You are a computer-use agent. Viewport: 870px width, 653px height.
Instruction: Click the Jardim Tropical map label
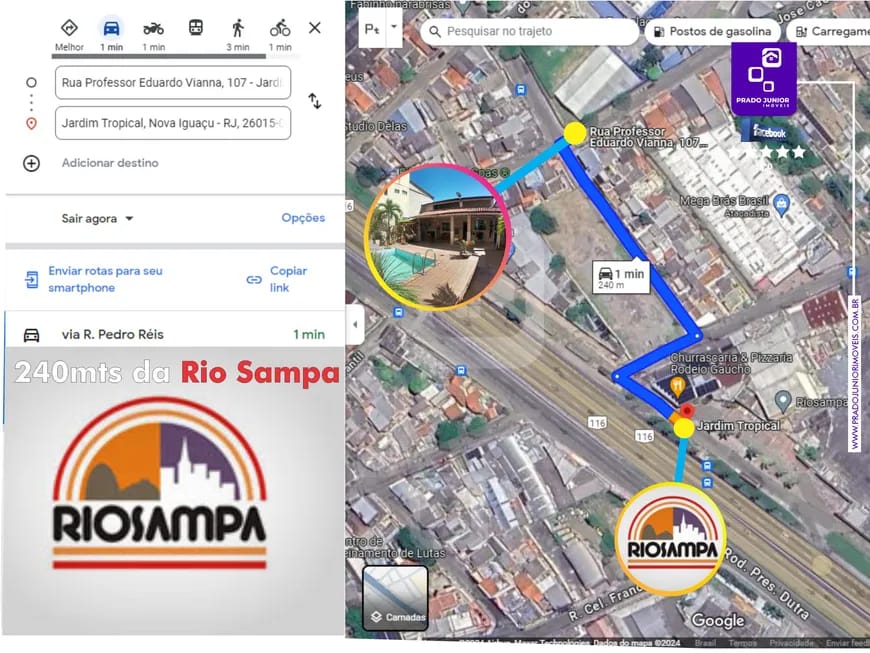click(738, 426)
